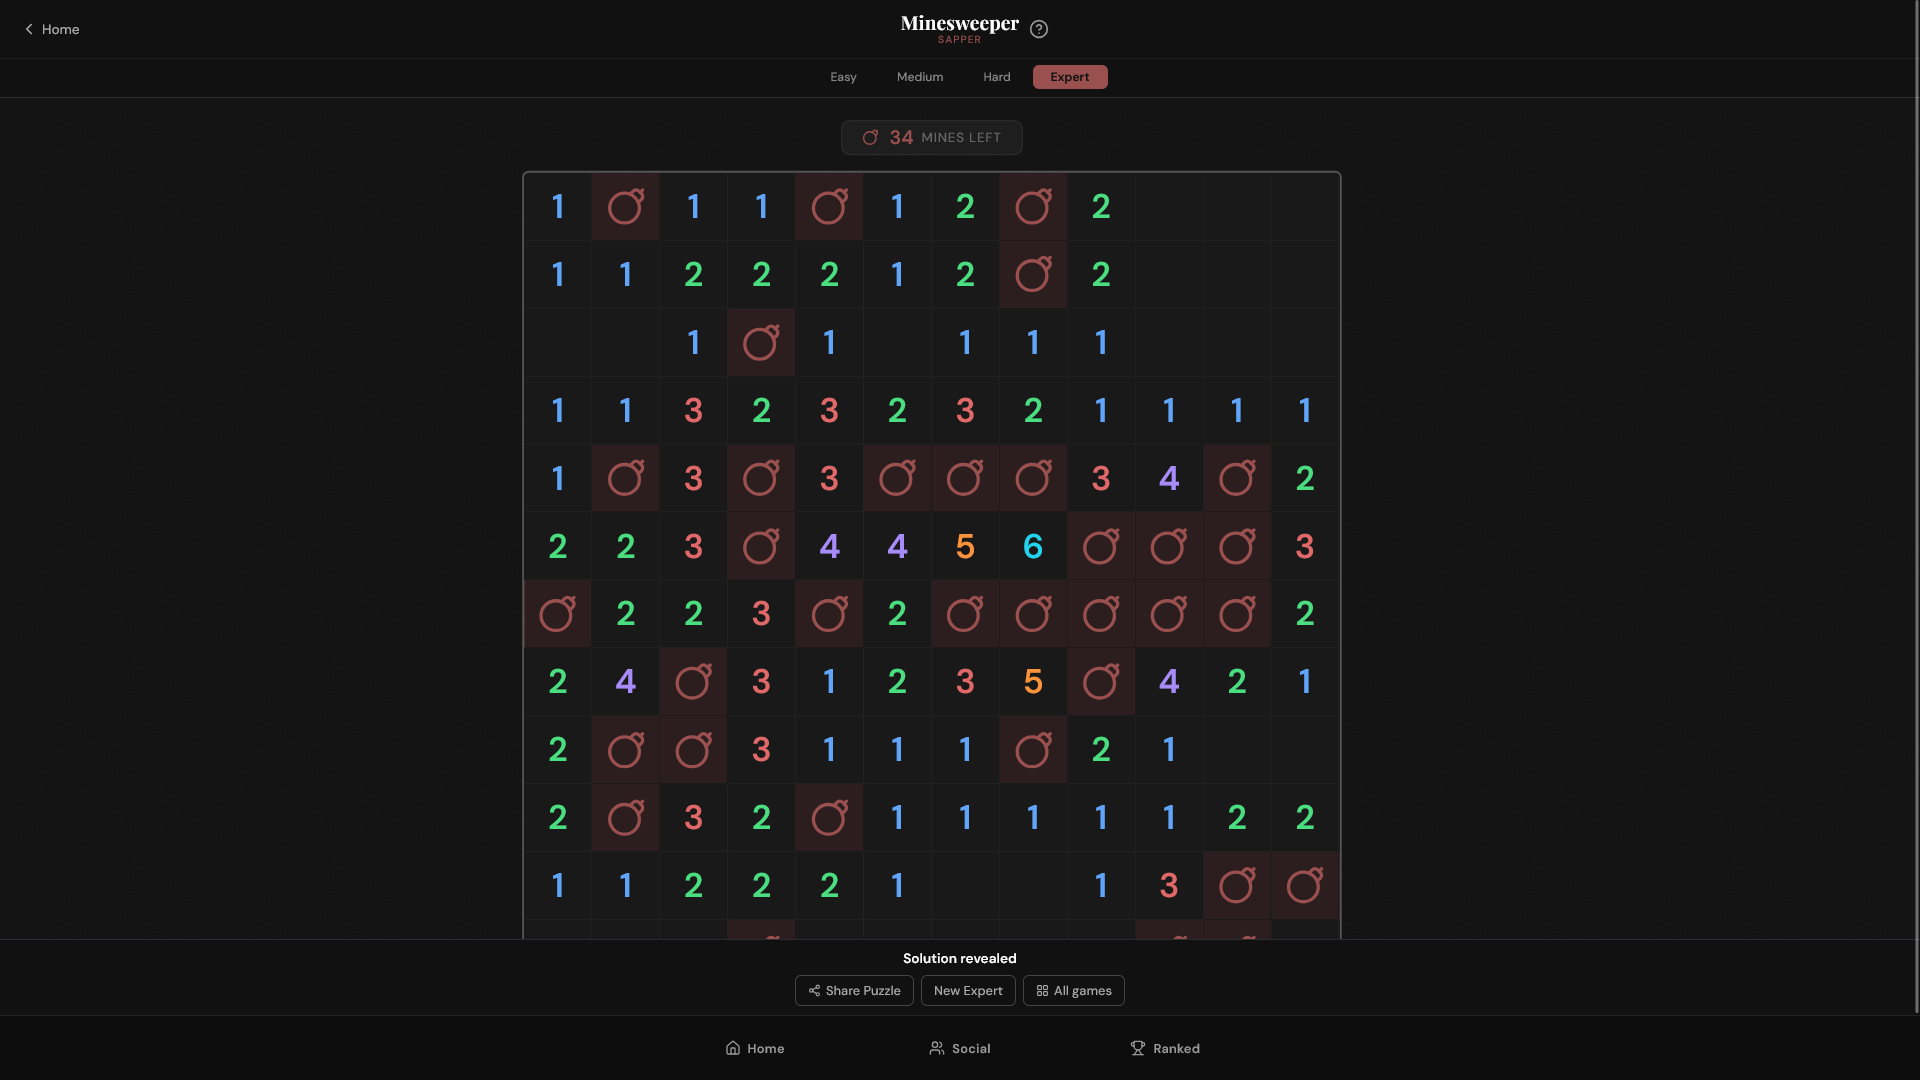The image size is (1920, 1080).
Task: Click the page's vertical scrollbar
Action: [1915, 500]
